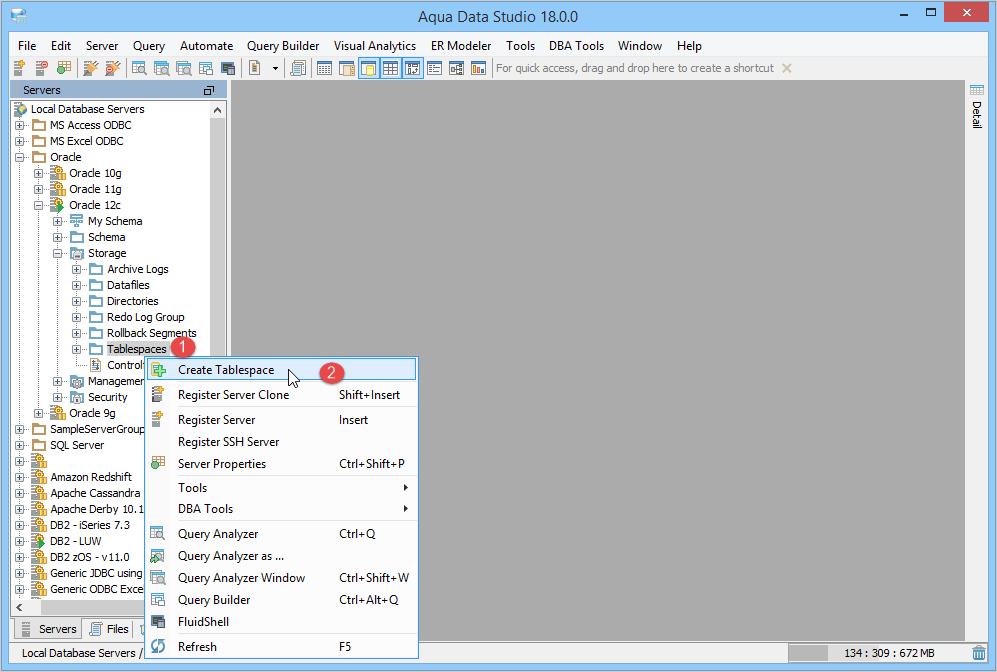Select the Rollback Segments tree item

point(151,333)
